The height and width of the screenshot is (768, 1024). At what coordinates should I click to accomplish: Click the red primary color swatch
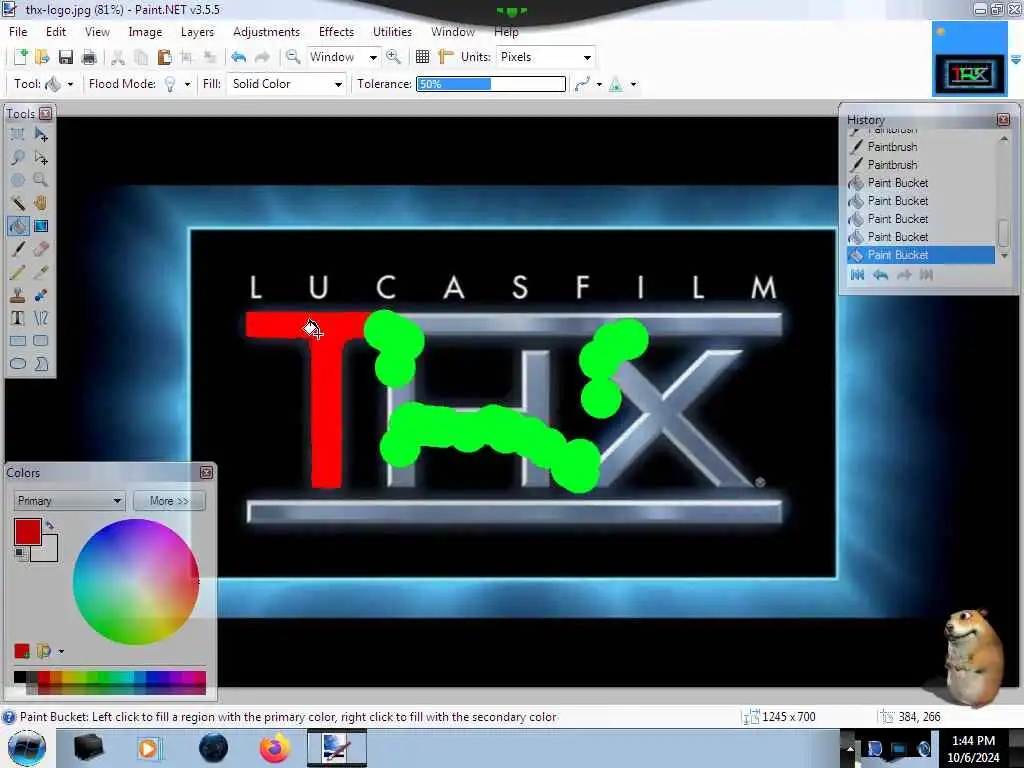(x=27, y=532)
